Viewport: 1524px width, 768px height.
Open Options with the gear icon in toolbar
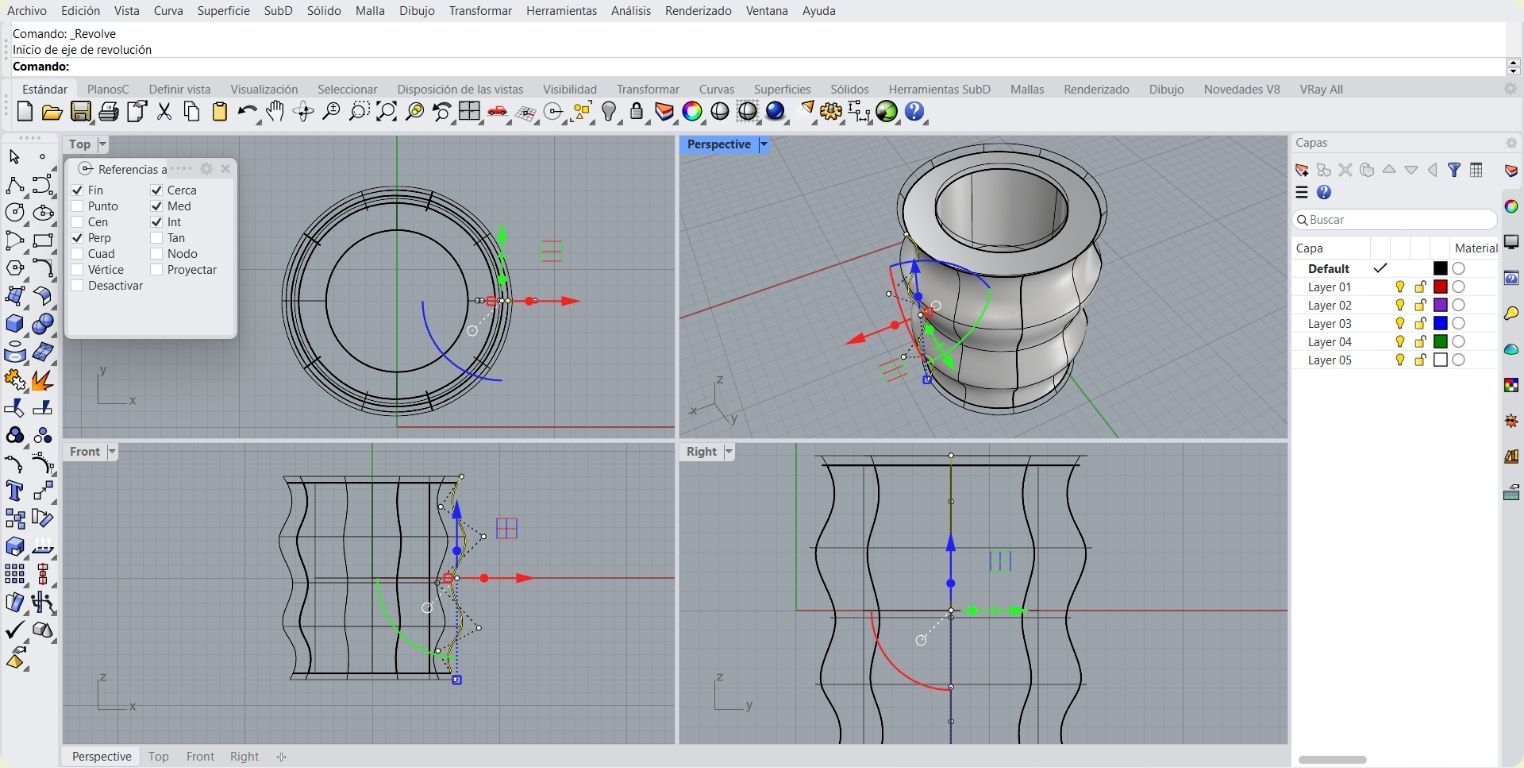pyautogui.click(x=831, y=112)
